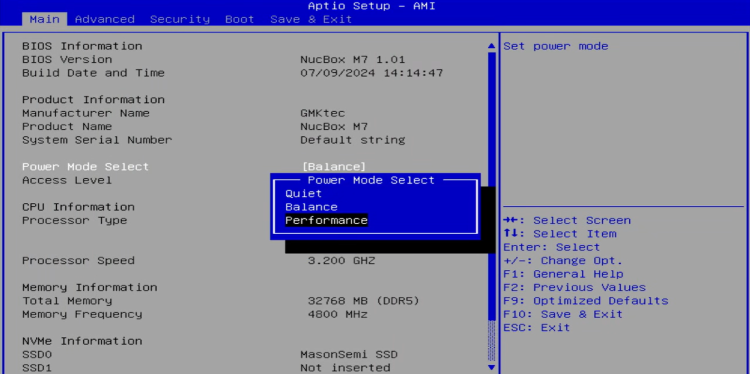
Task: Pick the highlighted Performance option
Action: coord(326,220)
